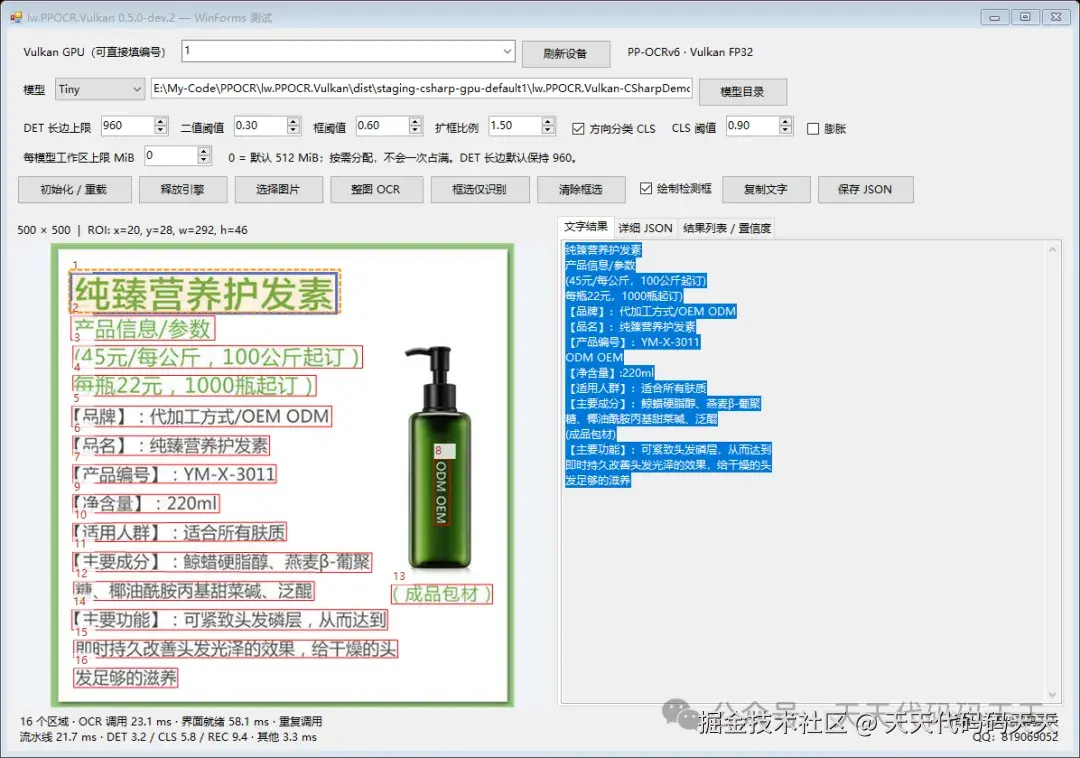
Task: Decrease 框阈值 with down arrow
Action: (415, 130)
